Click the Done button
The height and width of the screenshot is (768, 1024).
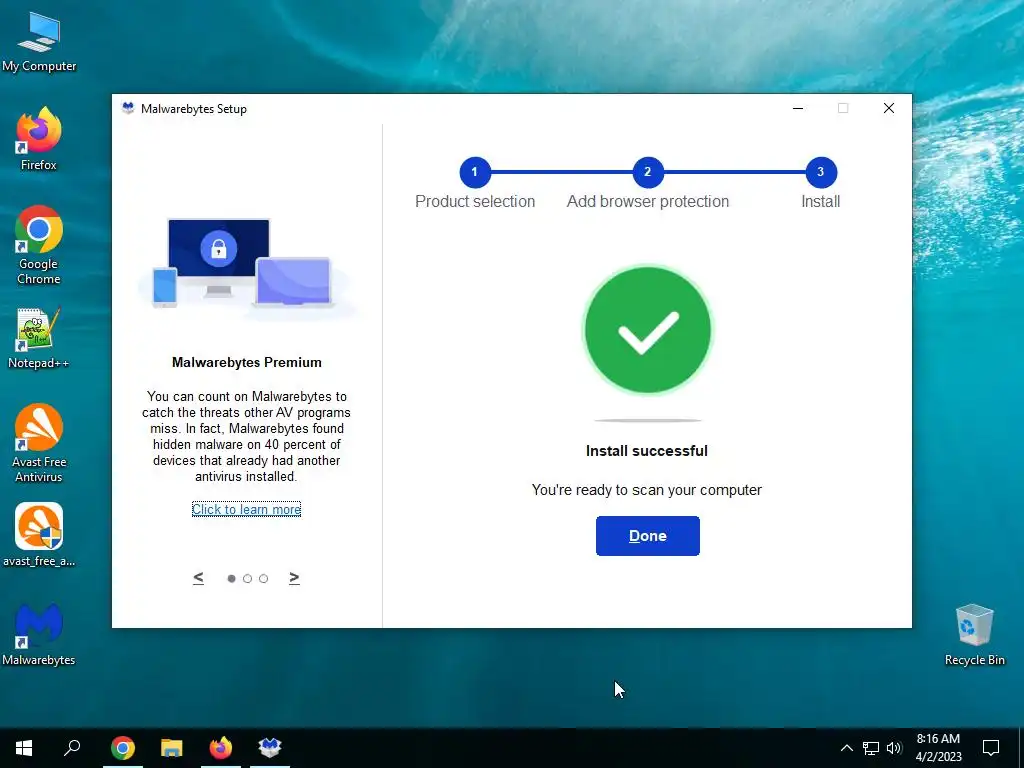(647, 536)
